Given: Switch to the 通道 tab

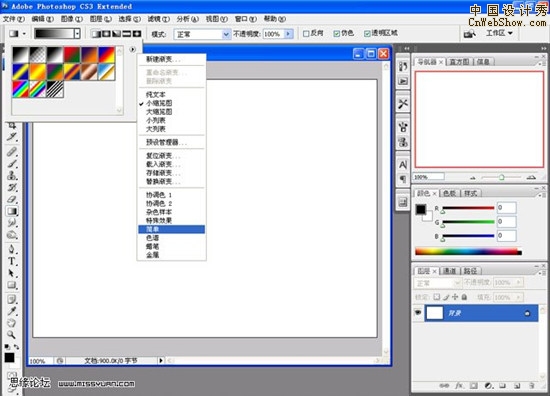Looking at the screenshot, I should pos(449,271).
